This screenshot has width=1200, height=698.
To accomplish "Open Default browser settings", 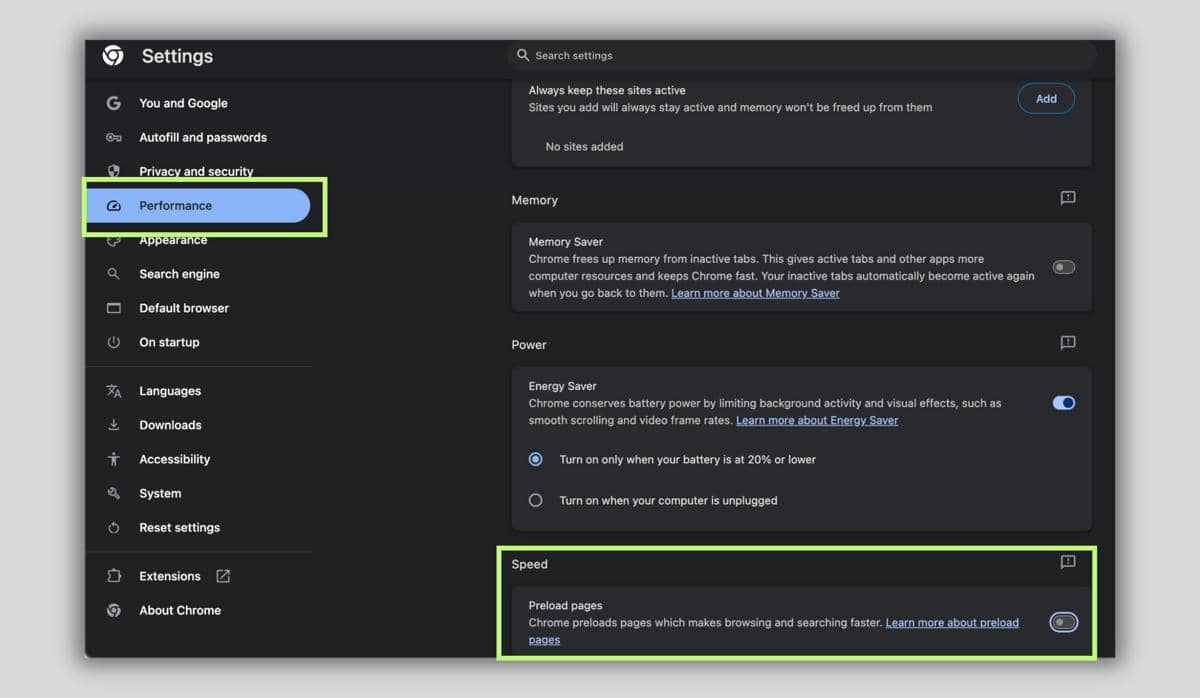I will [184, 308].
